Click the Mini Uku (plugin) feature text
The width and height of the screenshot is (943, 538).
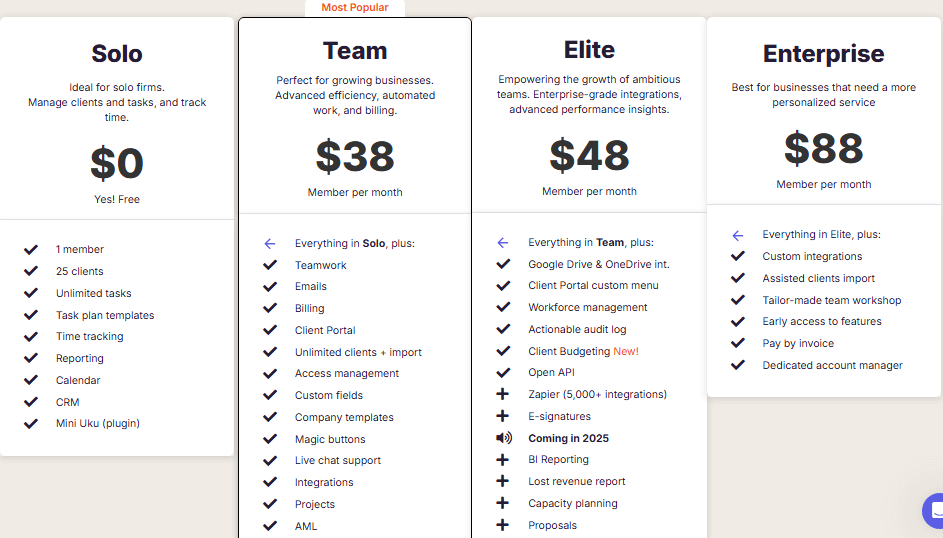[x=98, y=423]
